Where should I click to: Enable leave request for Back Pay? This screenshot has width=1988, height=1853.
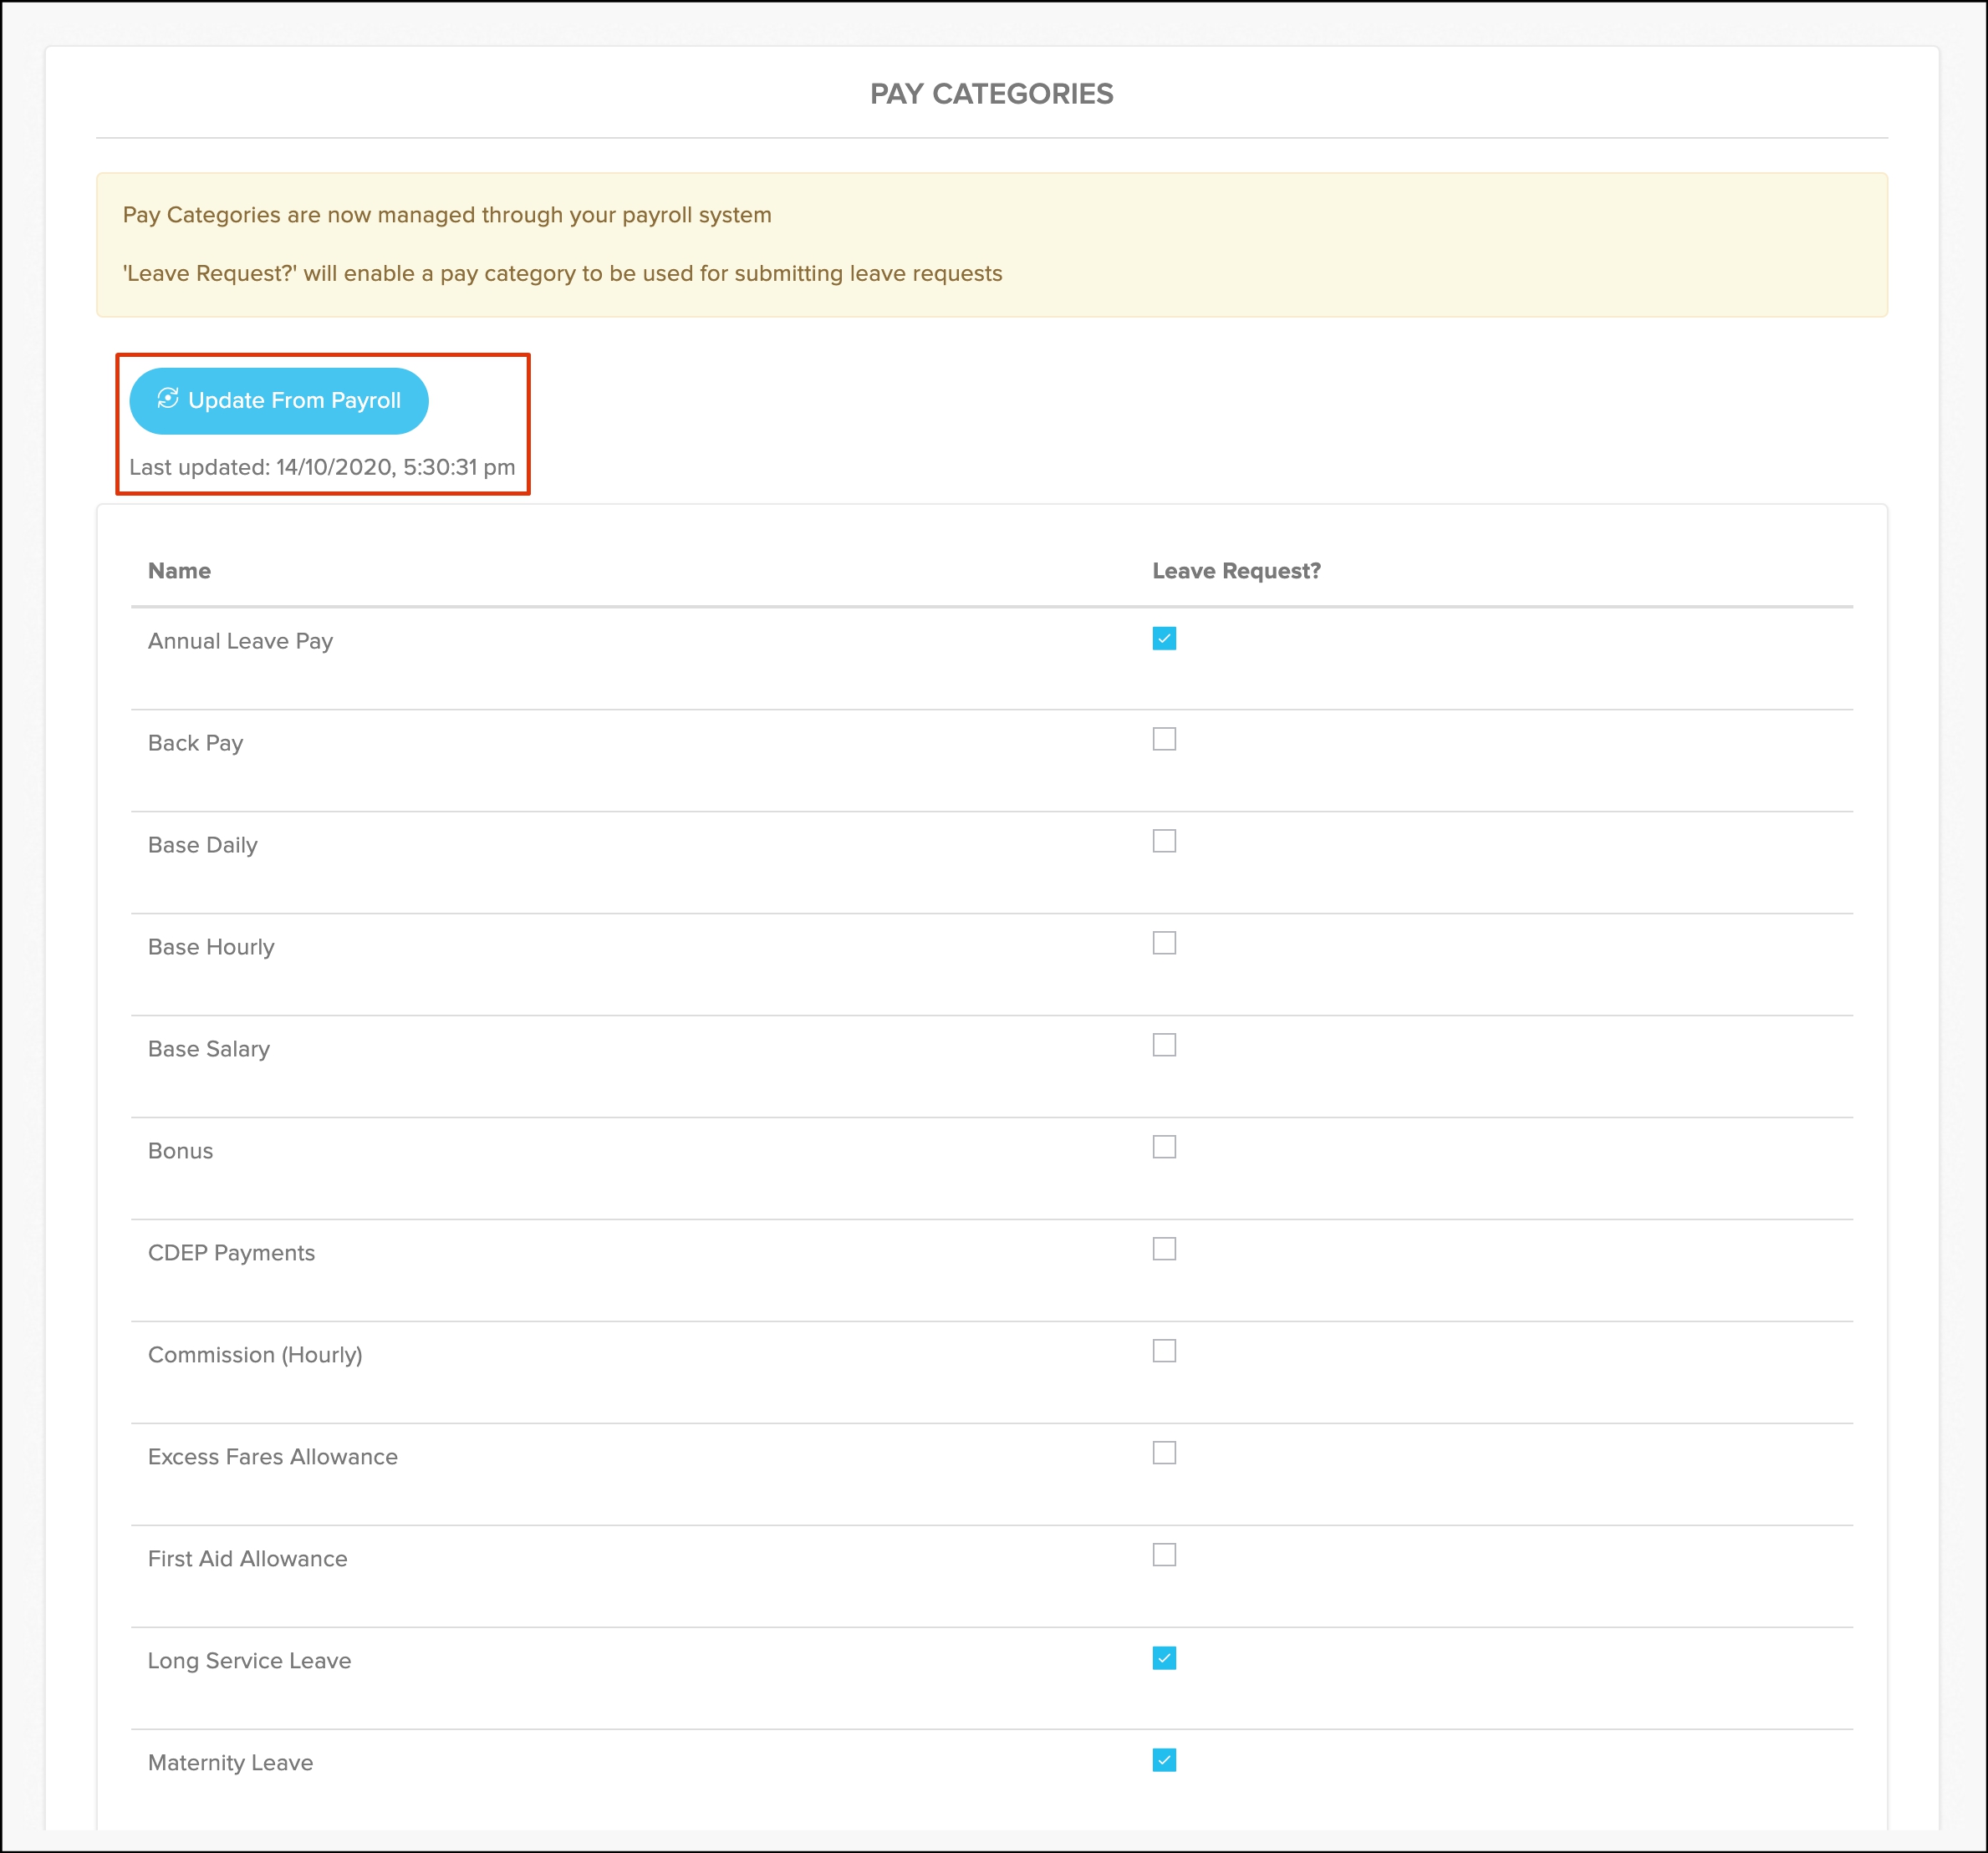point(1164,739)
